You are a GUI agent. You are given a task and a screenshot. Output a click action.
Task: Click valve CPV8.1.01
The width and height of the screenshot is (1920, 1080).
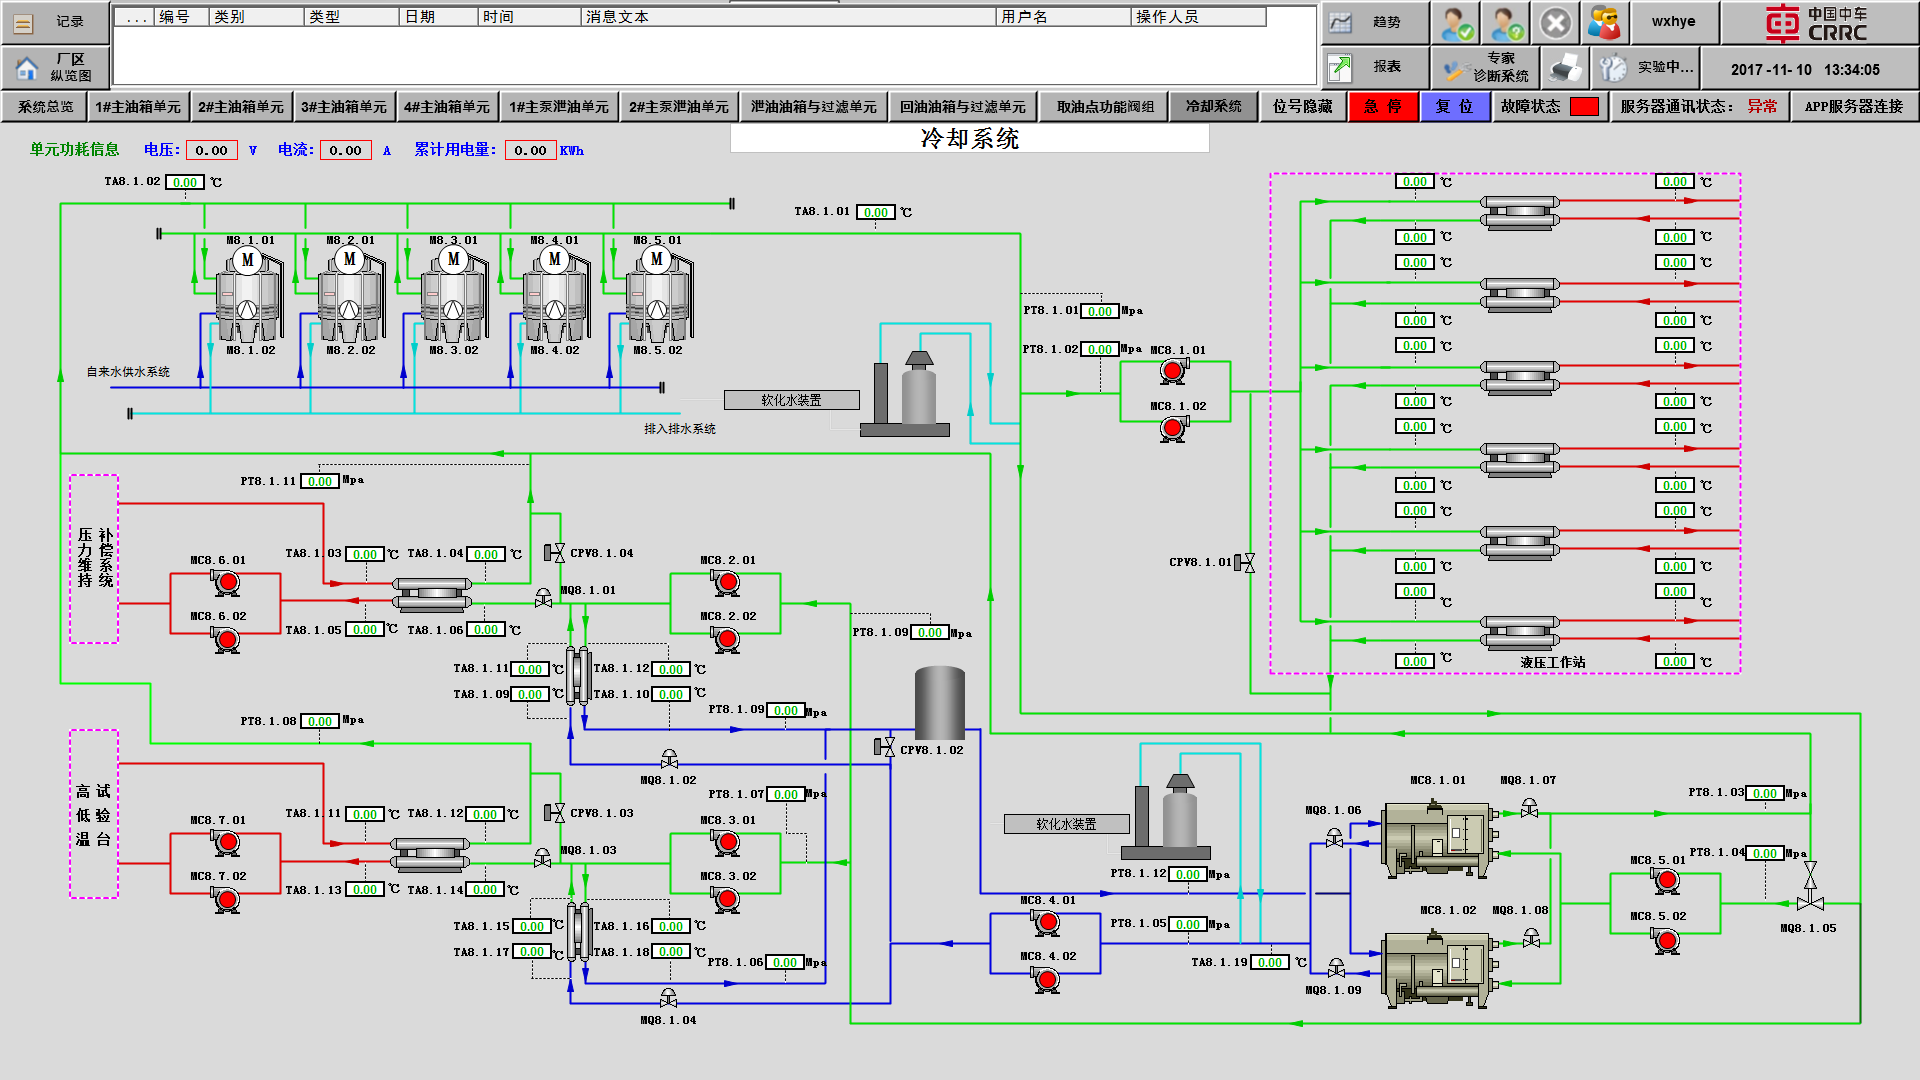[x=1244, y=563]
